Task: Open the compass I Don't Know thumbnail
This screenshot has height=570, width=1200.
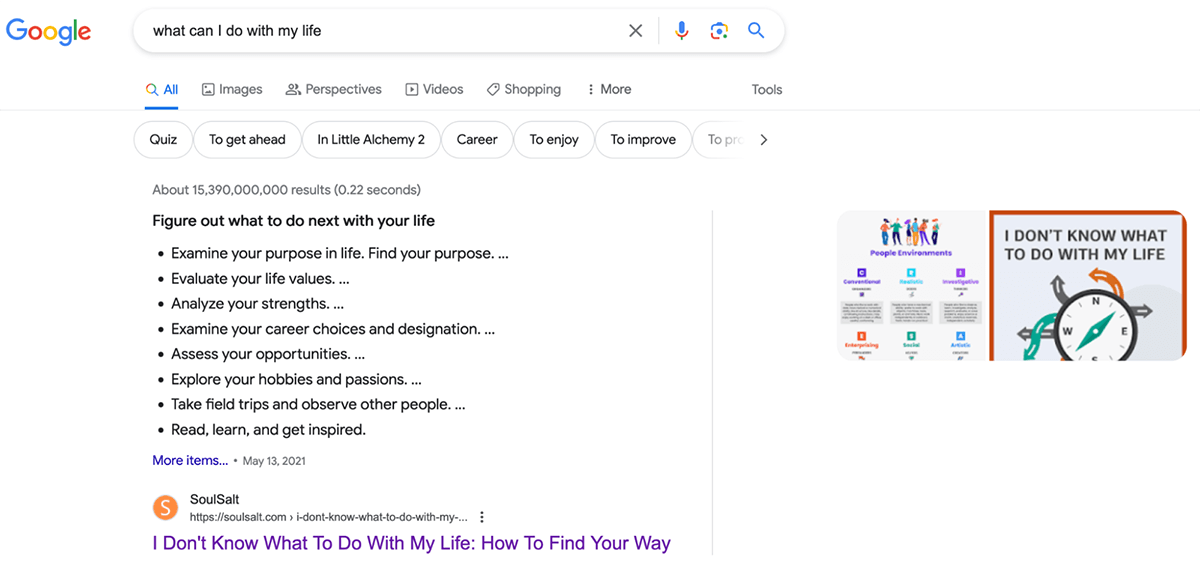Action: [x=1089, y=285]
